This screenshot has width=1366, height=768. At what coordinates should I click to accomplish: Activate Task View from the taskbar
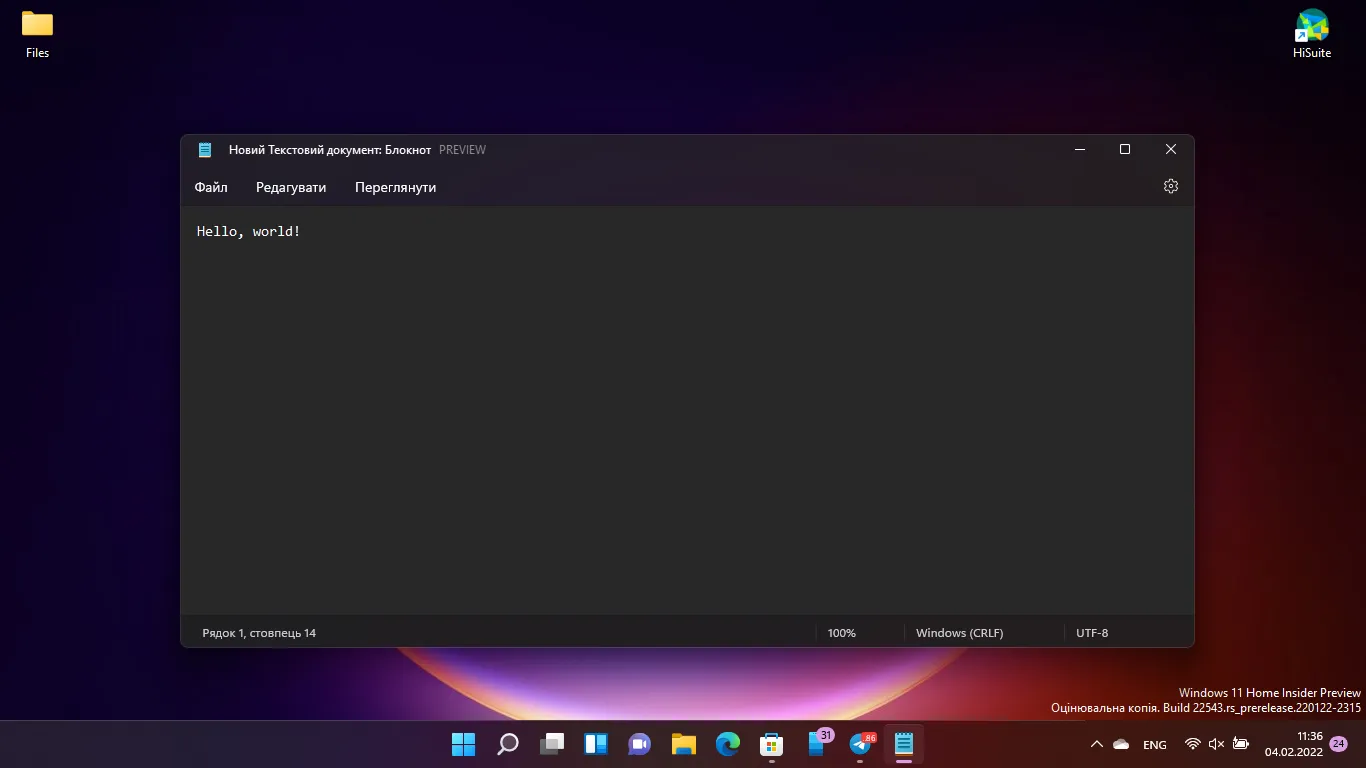[551, 744]
